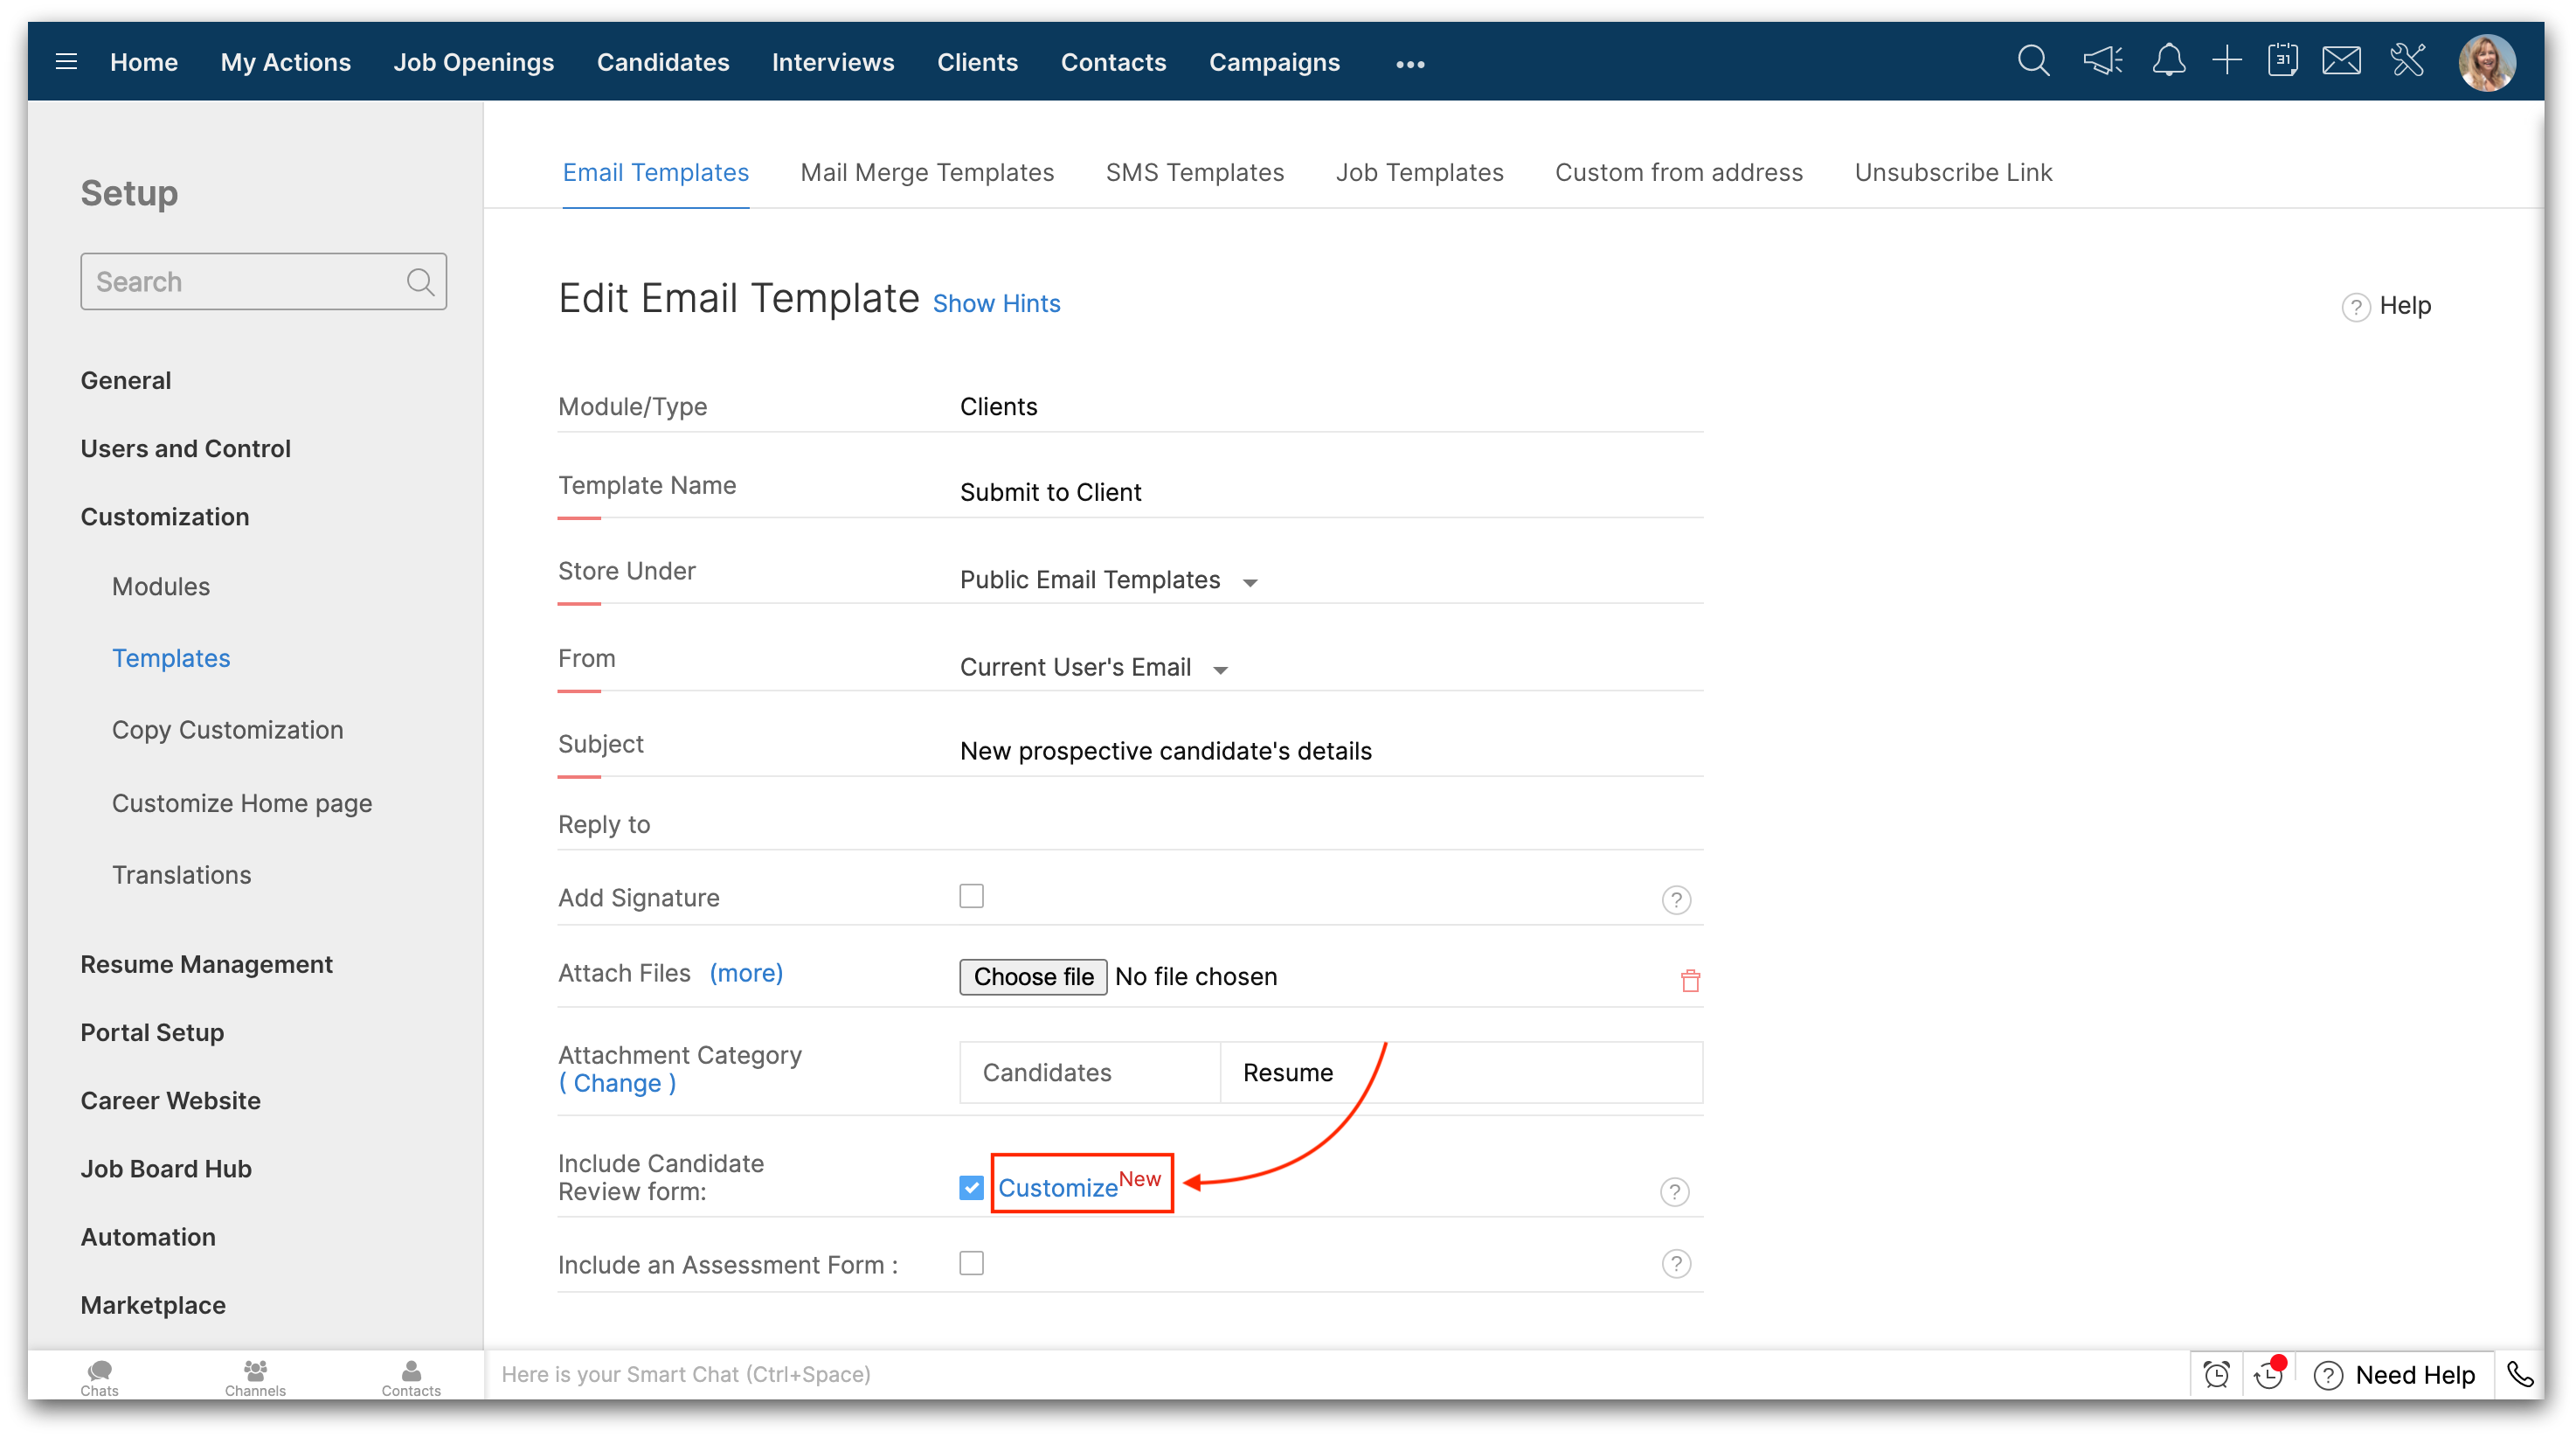Click the plus quick-create icon
Viewport: 2576px width, 1437px height.
[x=2227, y=62]
